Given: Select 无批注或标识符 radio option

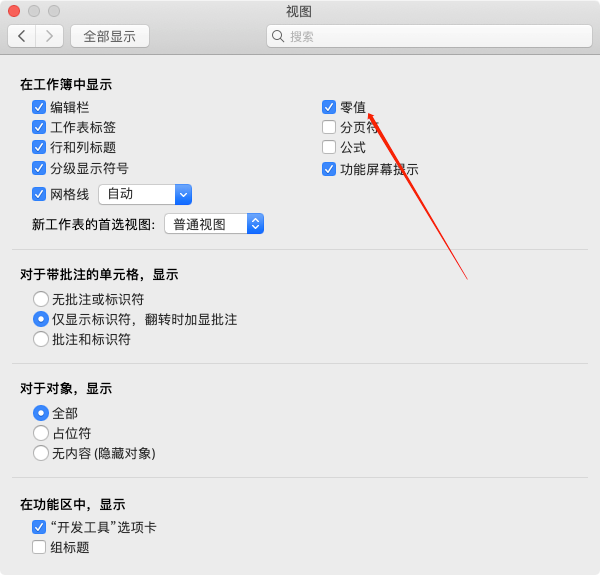Looking at the screenshot, I should [41, 299].
